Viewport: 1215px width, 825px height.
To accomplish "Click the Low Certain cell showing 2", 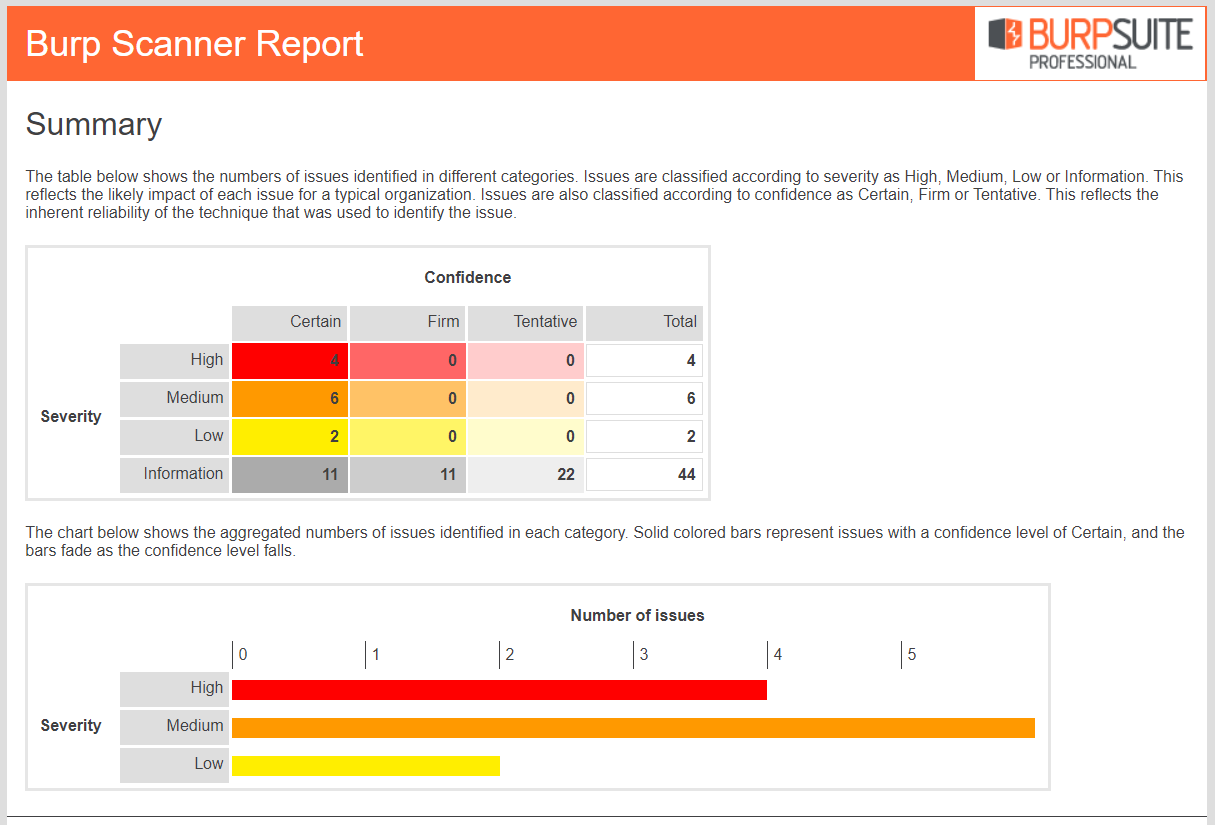I will [x=290, y=437].
